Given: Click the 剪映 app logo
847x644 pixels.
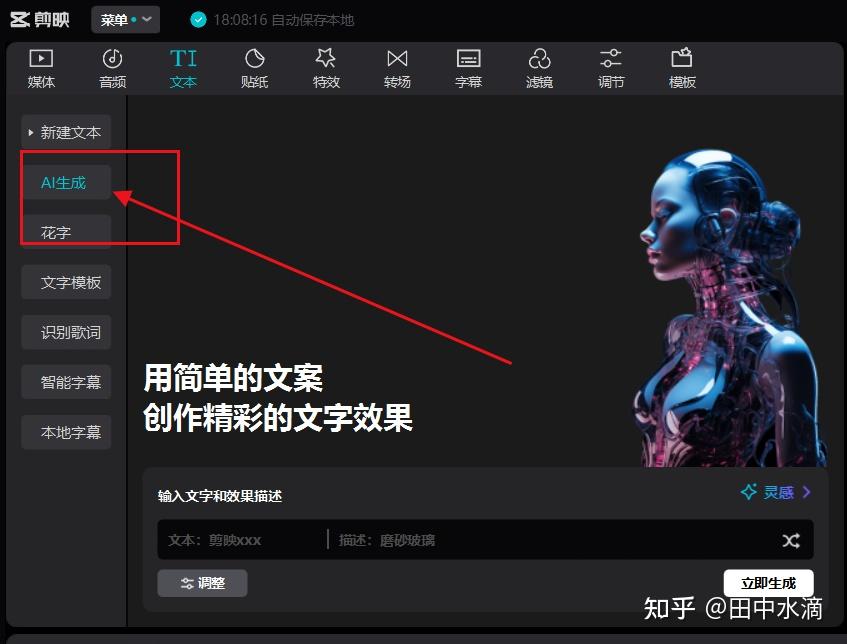Looking at the screenshot, I should (40, 20).
